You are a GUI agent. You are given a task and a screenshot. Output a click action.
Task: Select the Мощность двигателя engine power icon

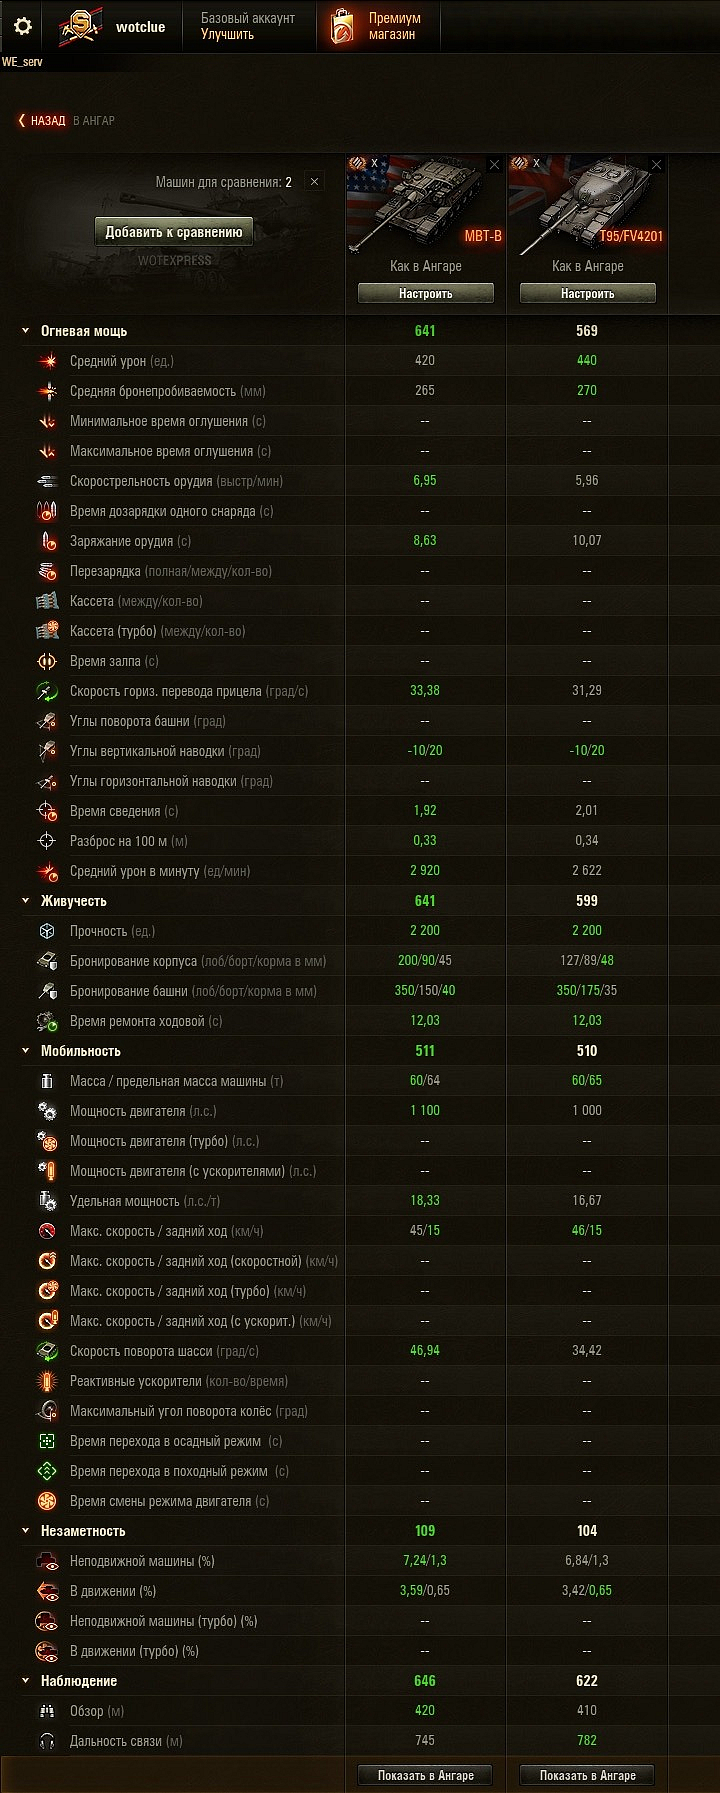[46, 1110]
